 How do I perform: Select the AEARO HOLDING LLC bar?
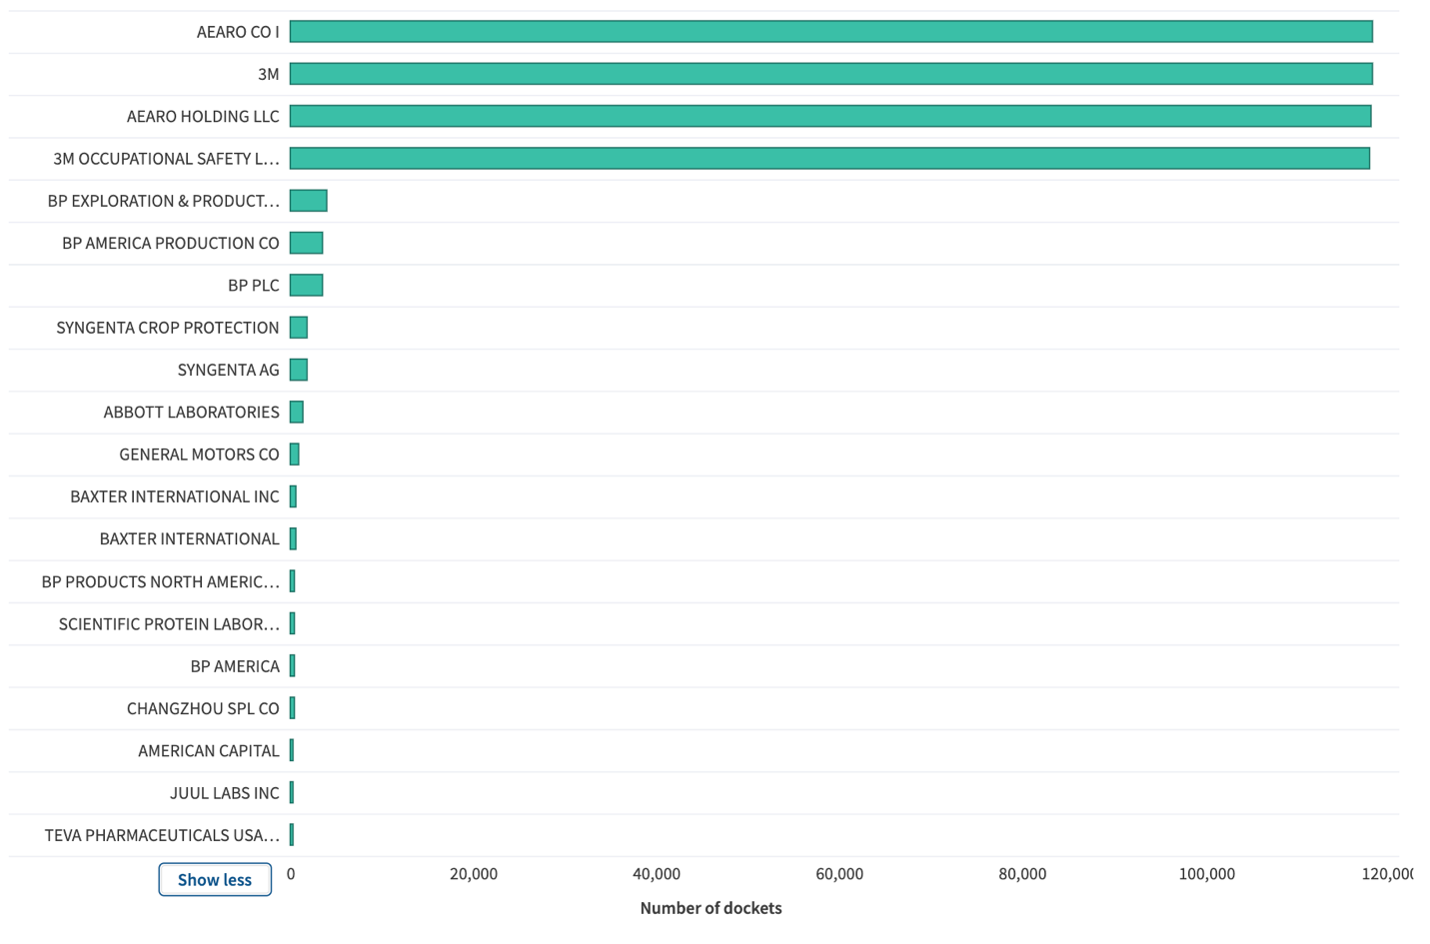click(830, 116)
